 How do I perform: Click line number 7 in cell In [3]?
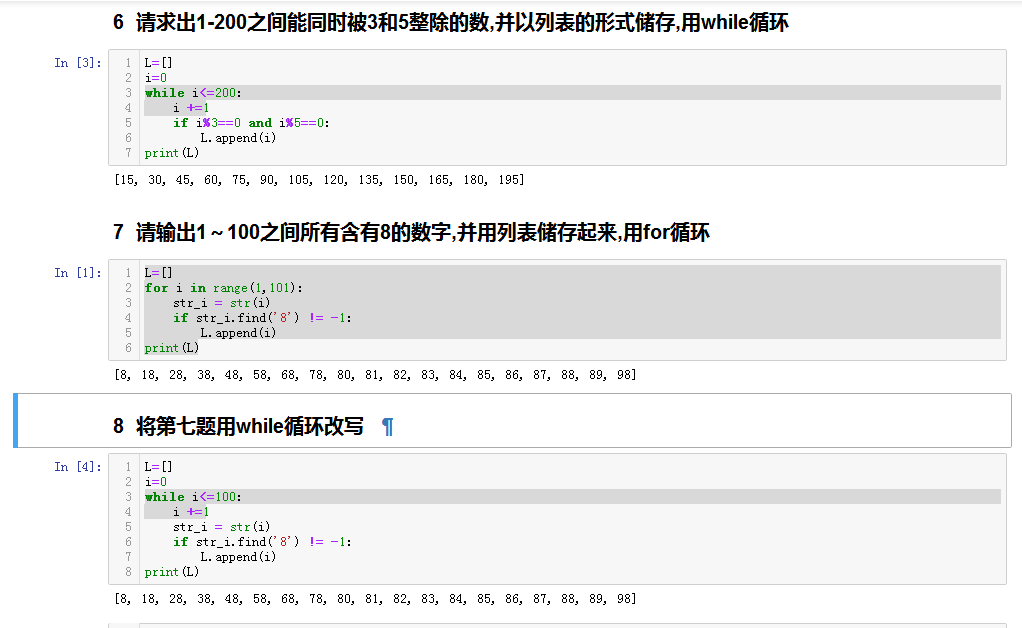128,152
